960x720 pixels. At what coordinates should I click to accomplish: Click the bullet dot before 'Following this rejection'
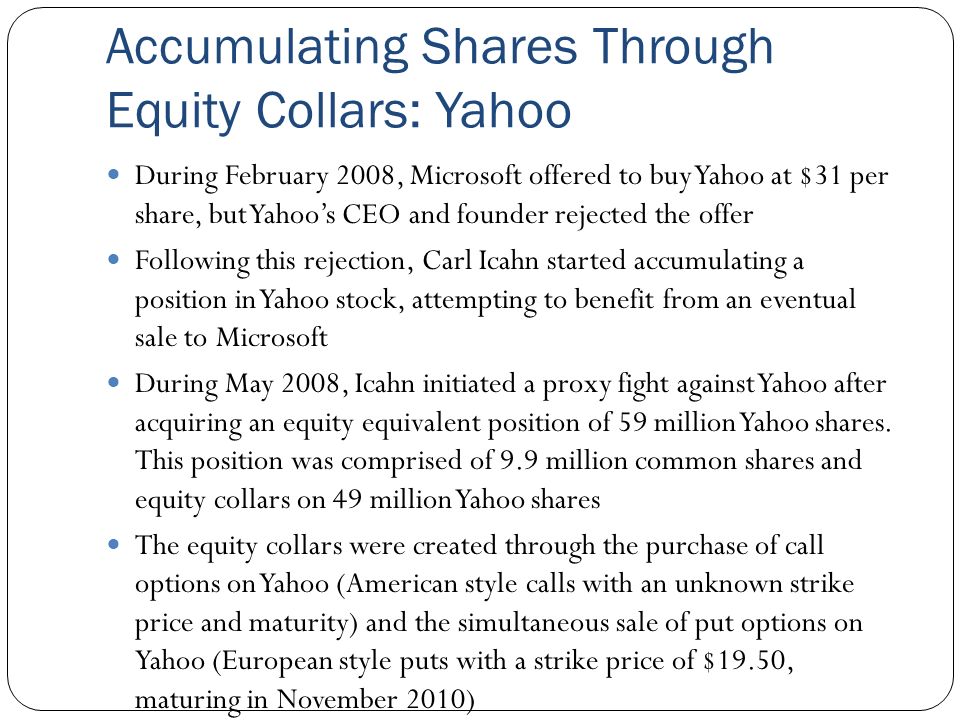[x=113, y=260]
